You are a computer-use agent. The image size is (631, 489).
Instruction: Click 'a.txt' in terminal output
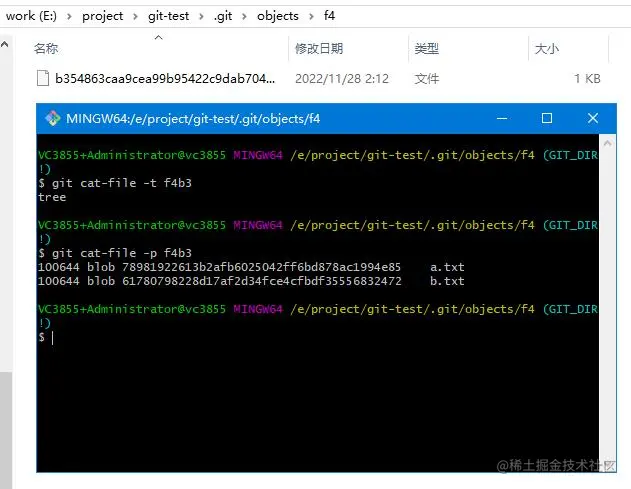tap(447, 267)
